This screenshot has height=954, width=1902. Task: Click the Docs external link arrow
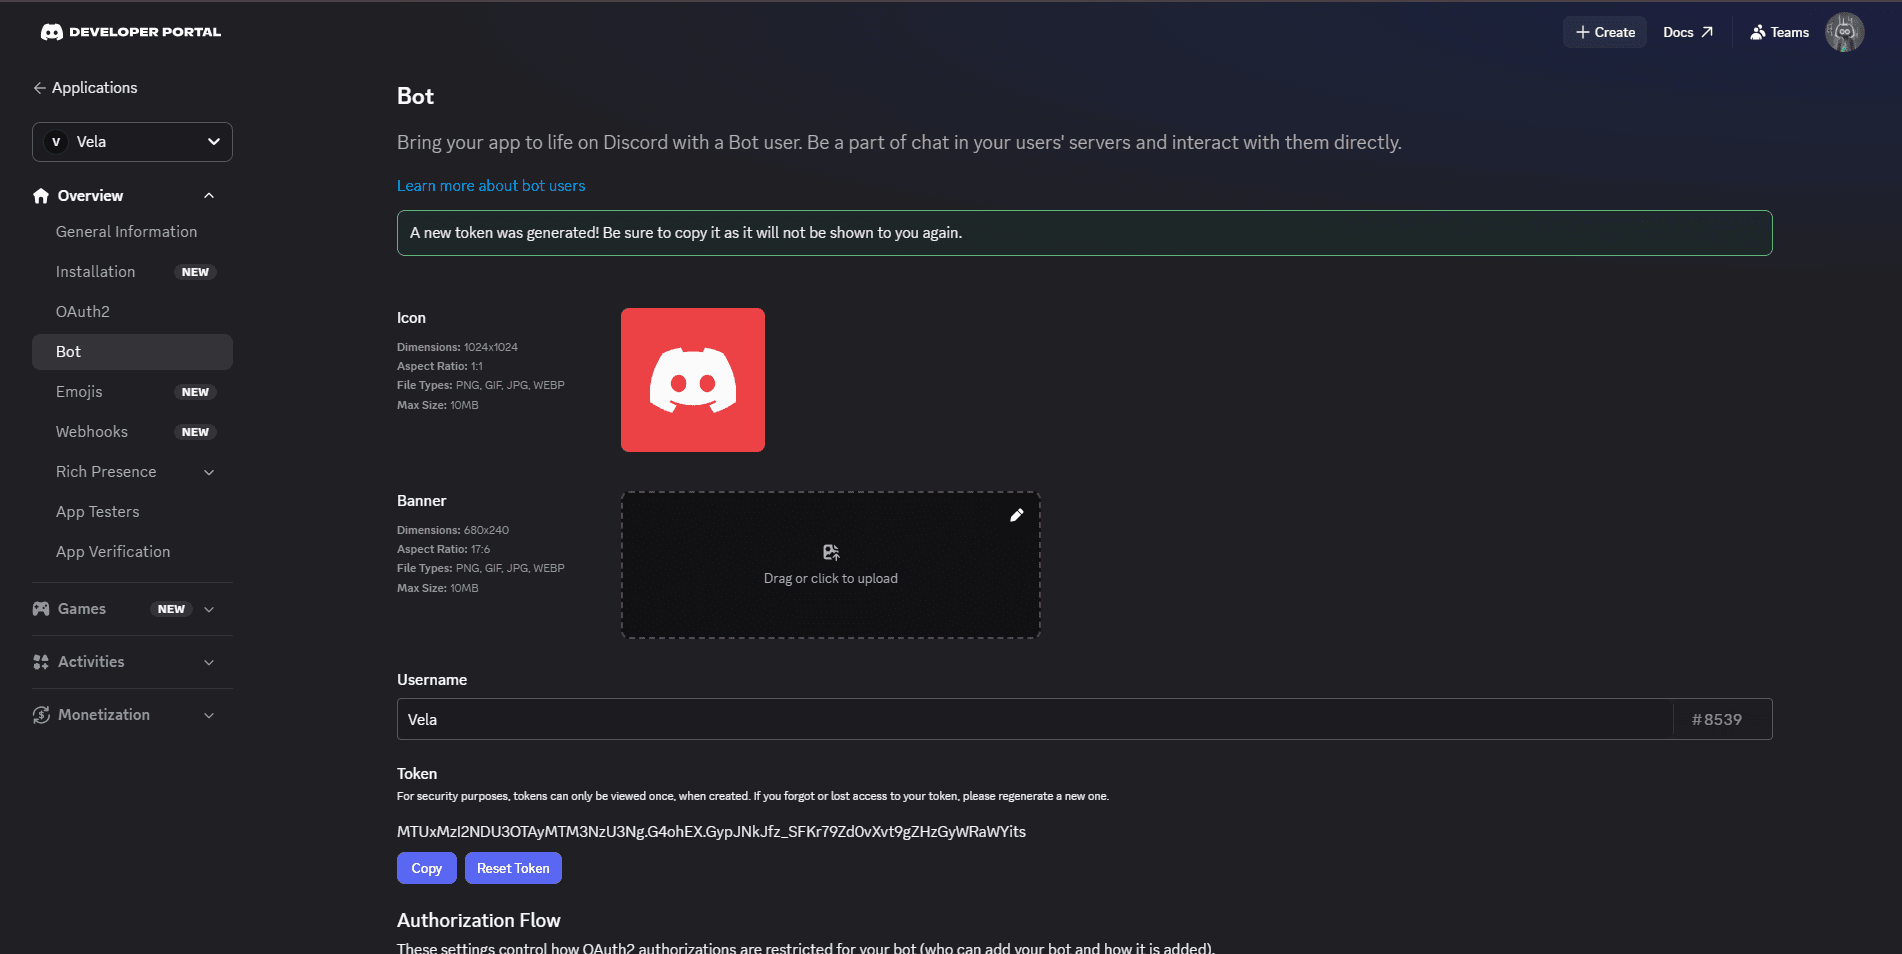click(1707, 32)
